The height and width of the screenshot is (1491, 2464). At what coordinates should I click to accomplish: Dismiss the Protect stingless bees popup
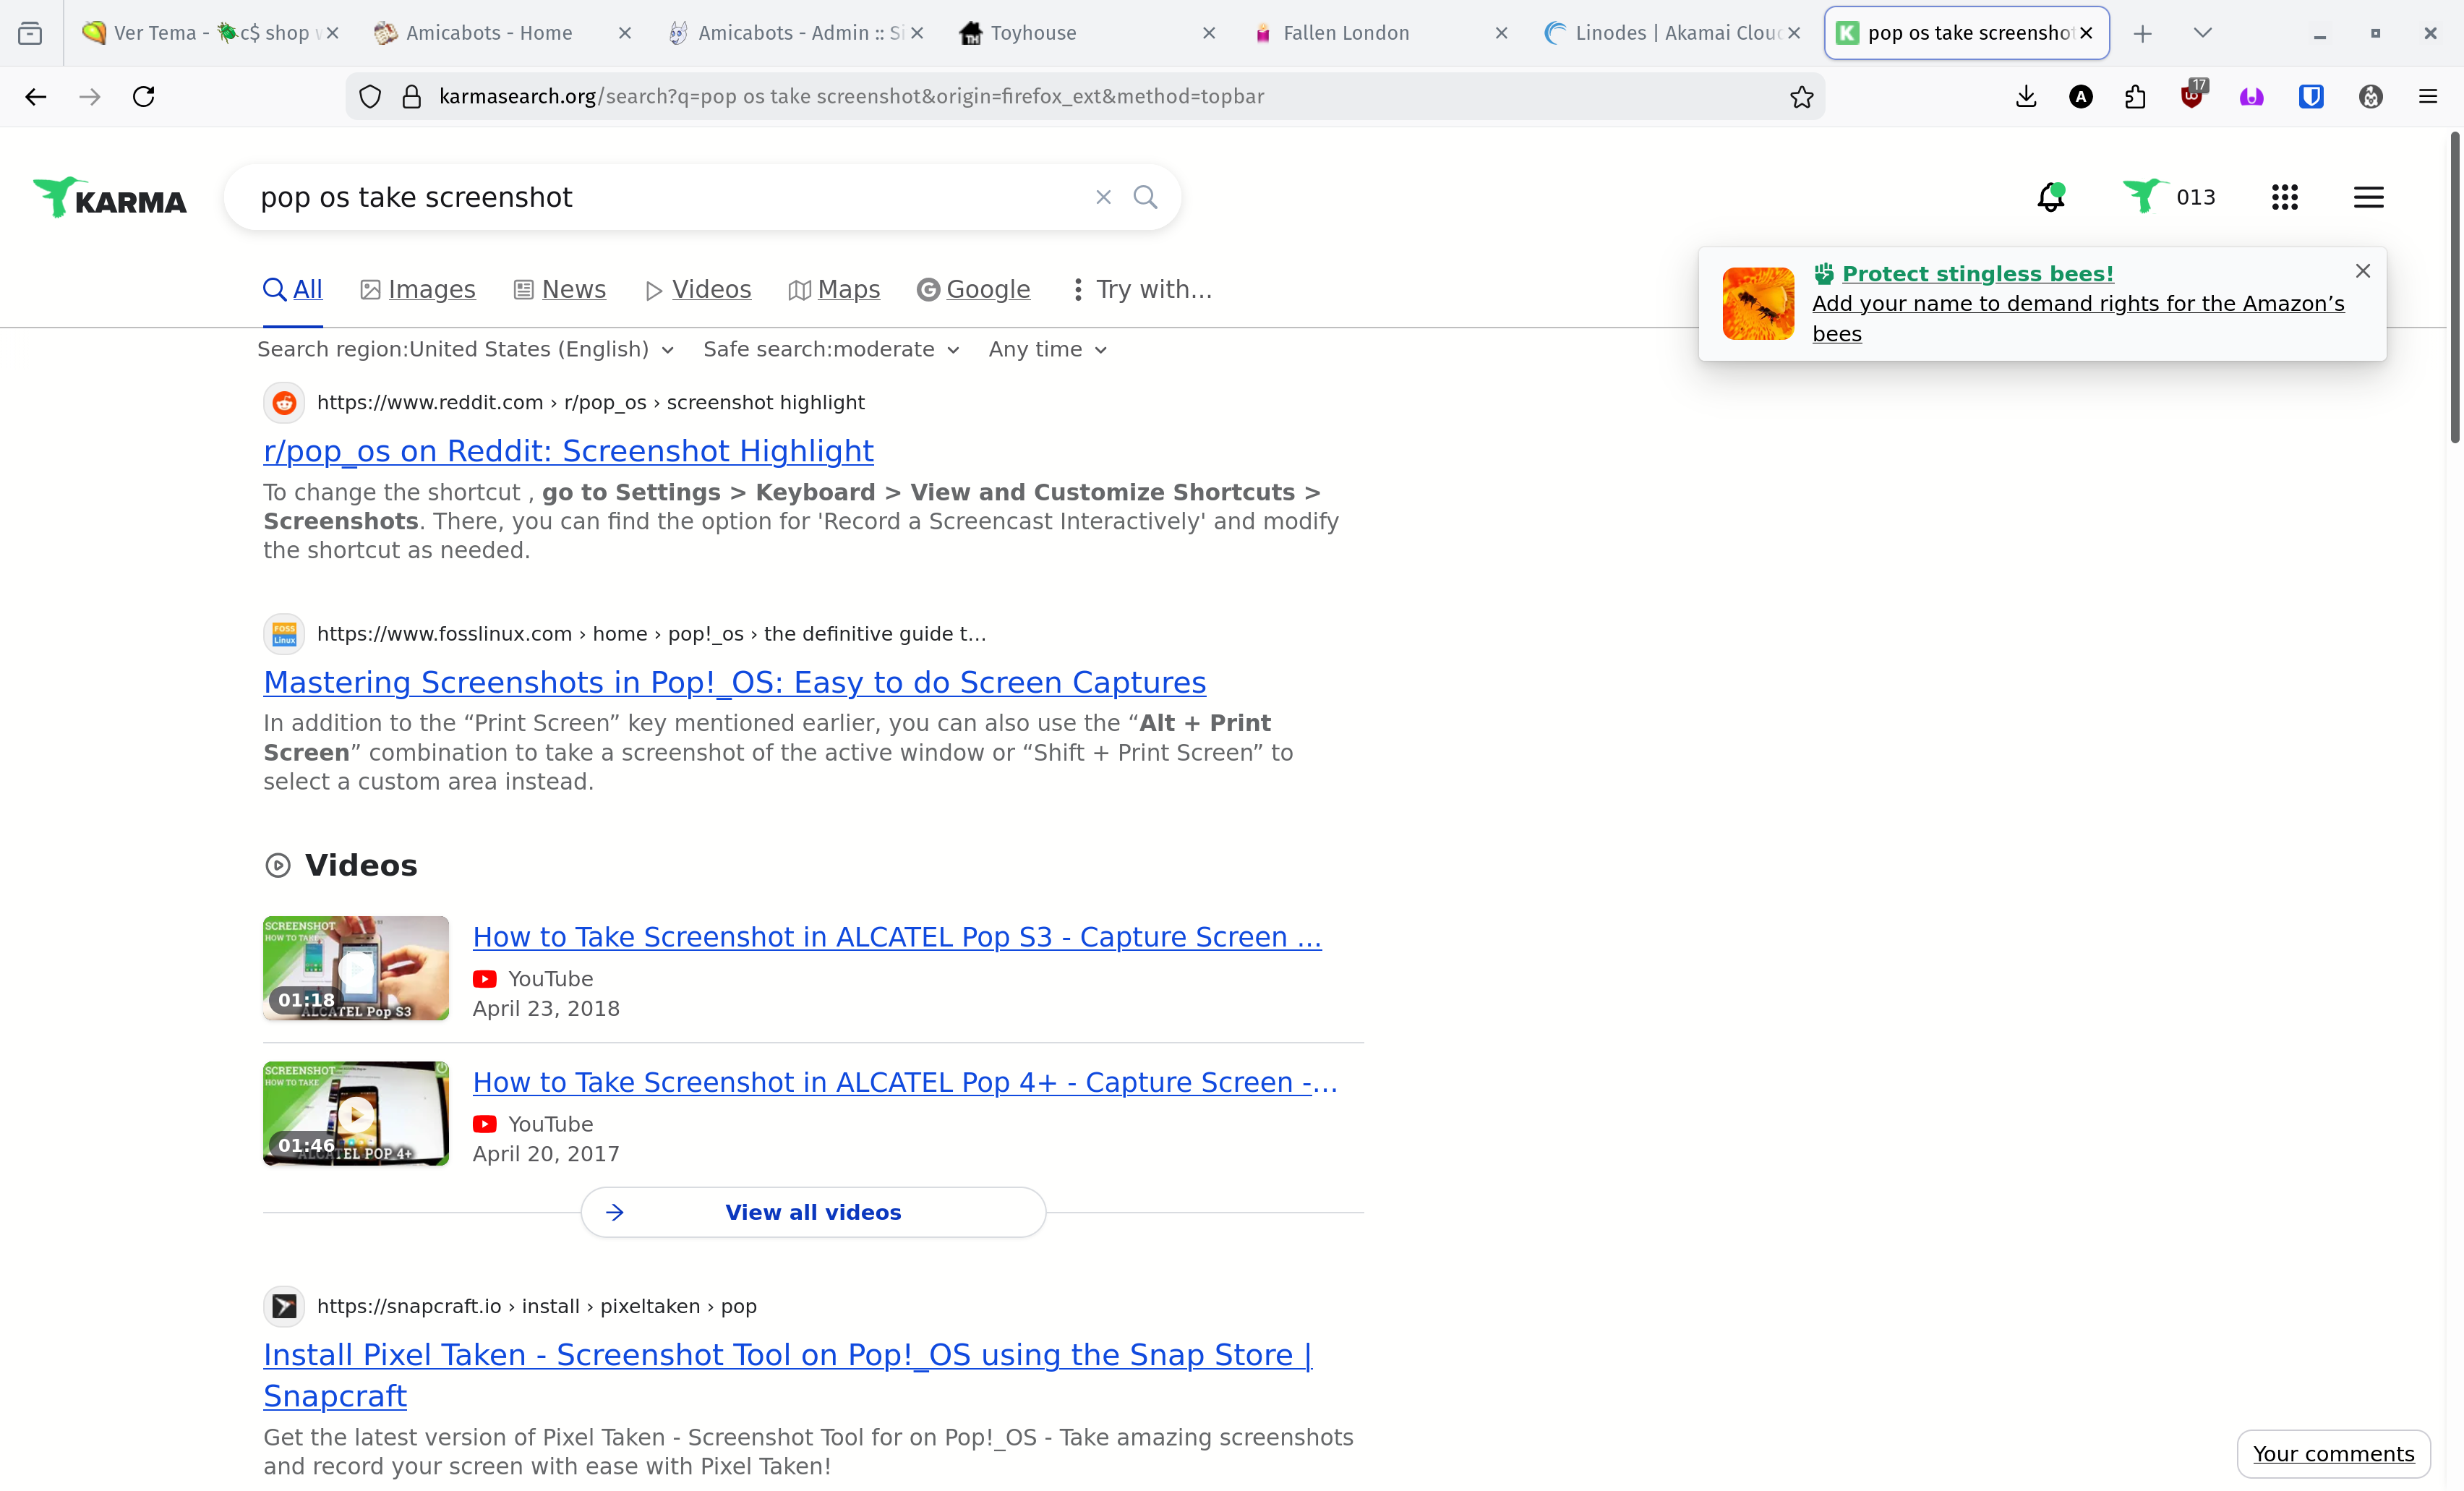point(2362,271)
